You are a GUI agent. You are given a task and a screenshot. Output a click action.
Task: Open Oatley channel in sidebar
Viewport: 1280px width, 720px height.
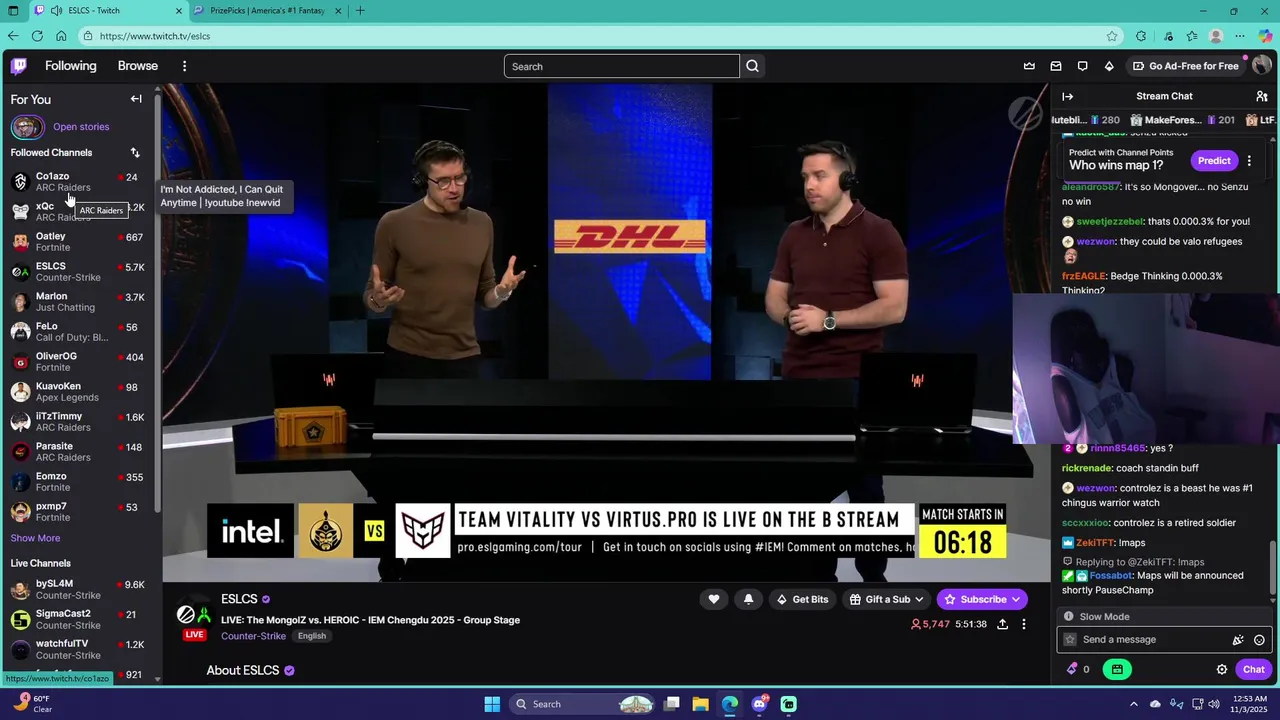coord(78,242)
